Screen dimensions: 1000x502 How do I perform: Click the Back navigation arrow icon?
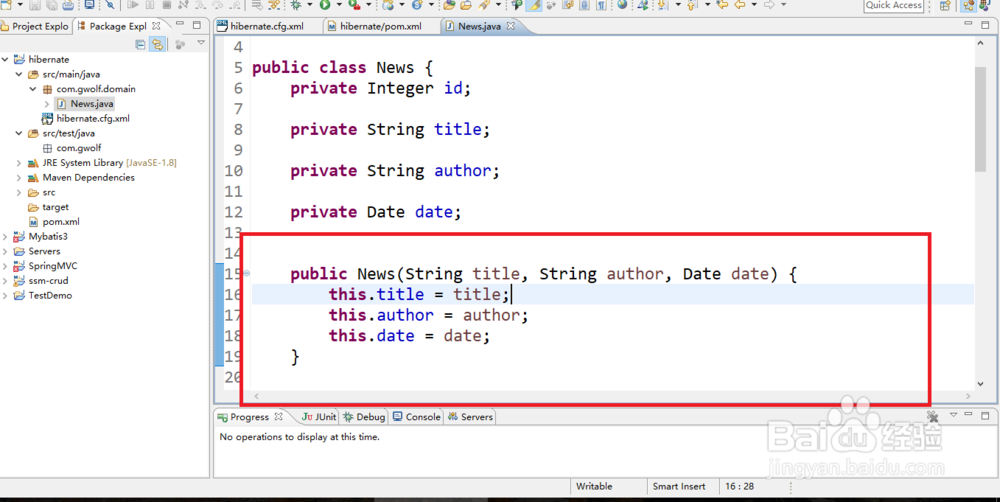[x=740, y=5]
